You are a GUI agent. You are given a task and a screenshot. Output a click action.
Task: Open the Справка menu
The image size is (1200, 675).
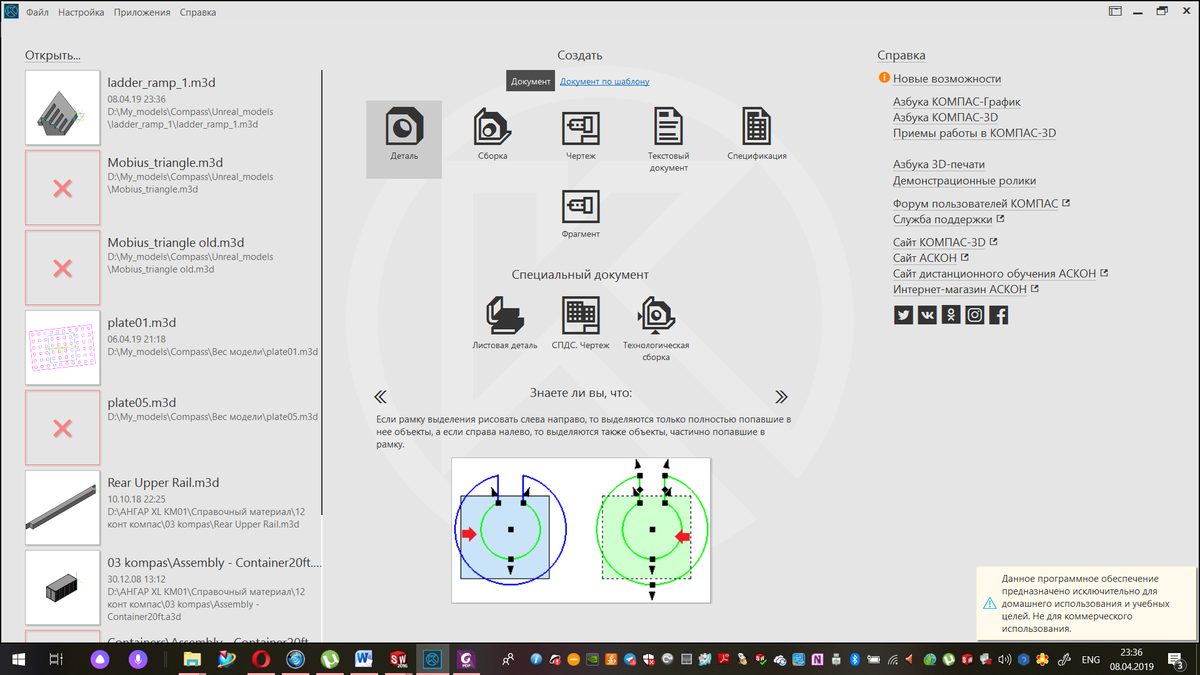pos(198,13)
